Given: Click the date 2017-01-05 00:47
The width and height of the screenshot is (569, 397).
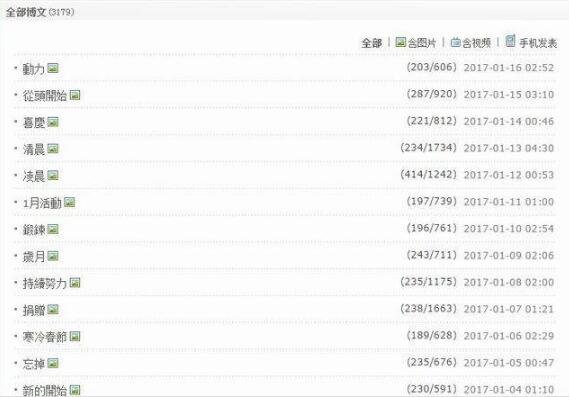Looking at the screenshot, I should click(509, 363).
